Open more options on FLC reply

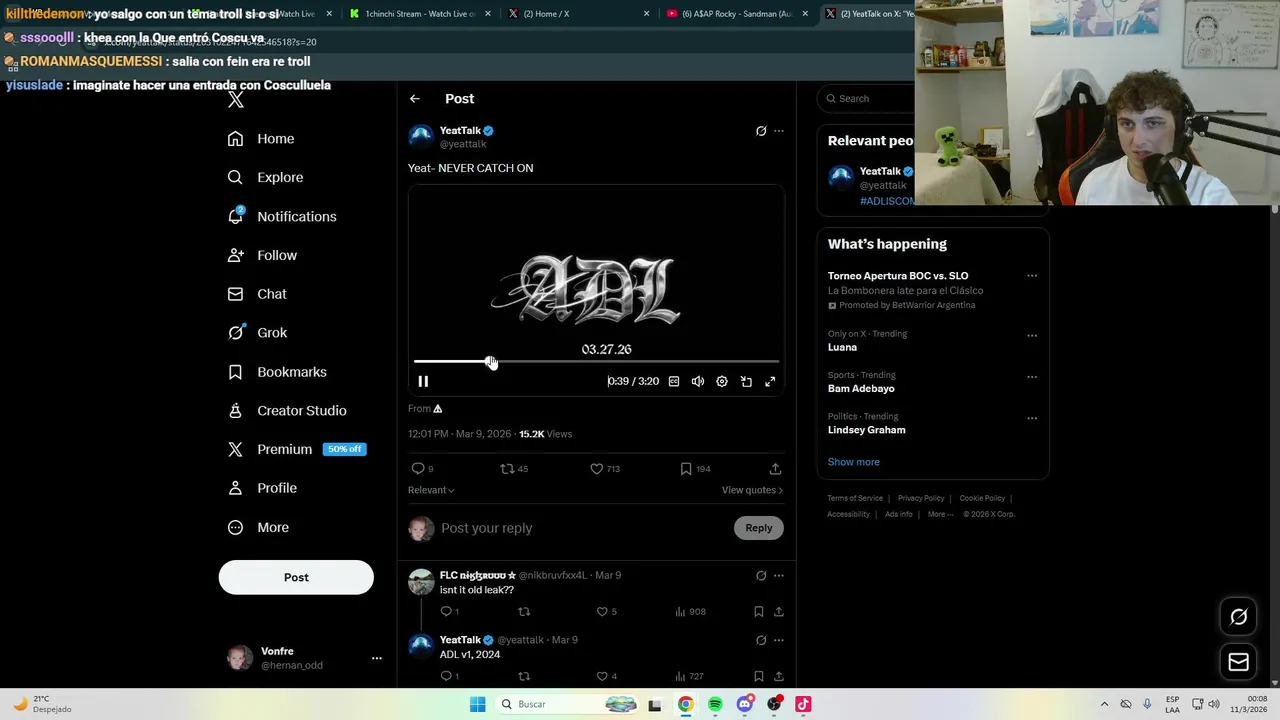[779, 576]
